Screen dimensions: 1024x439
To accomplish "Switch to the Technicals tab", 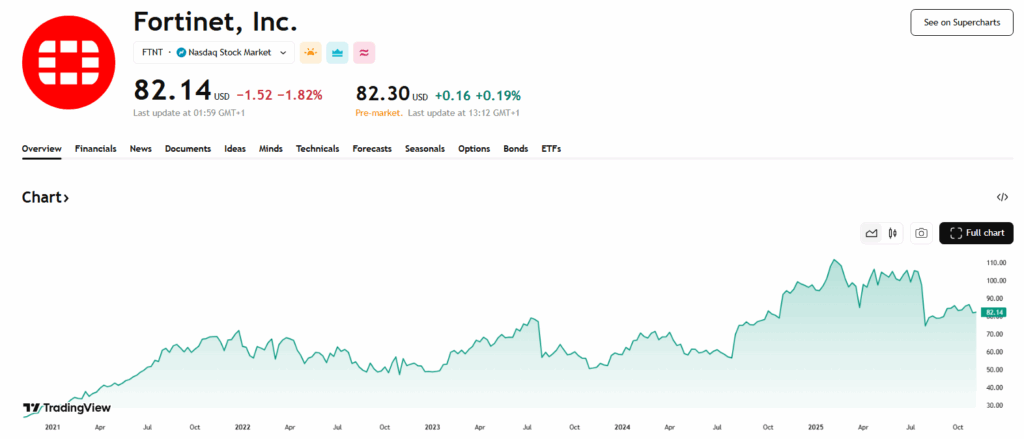I will 317,149.
